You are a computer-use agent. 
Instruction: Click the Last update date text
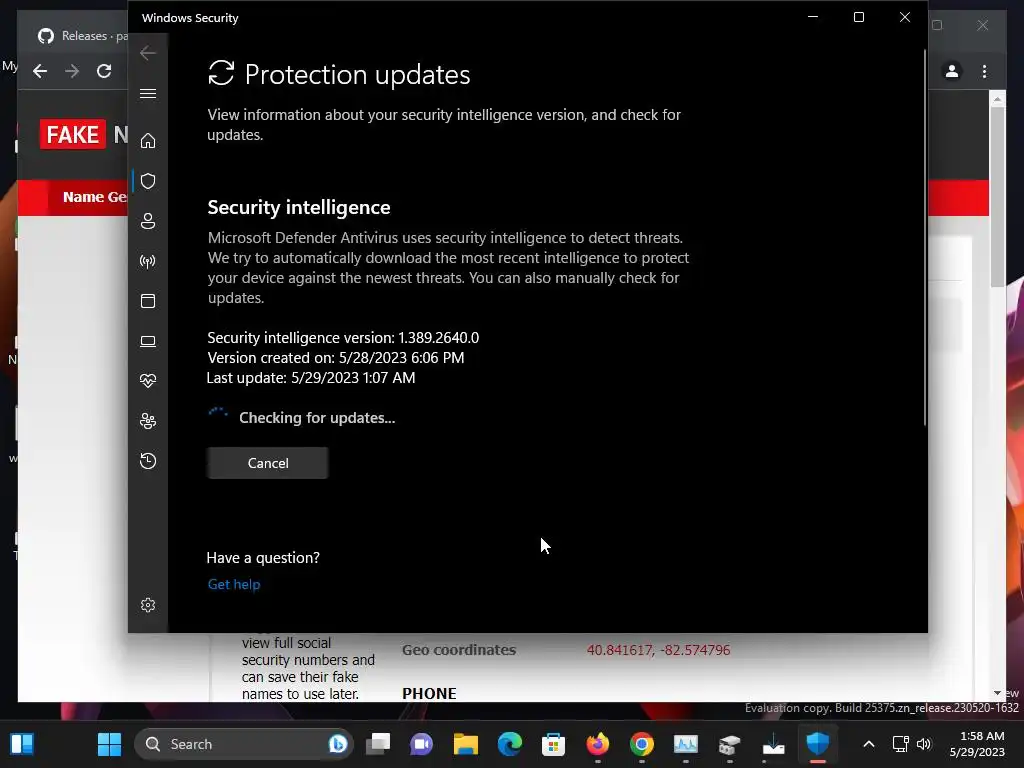click(x=311, y=377)
